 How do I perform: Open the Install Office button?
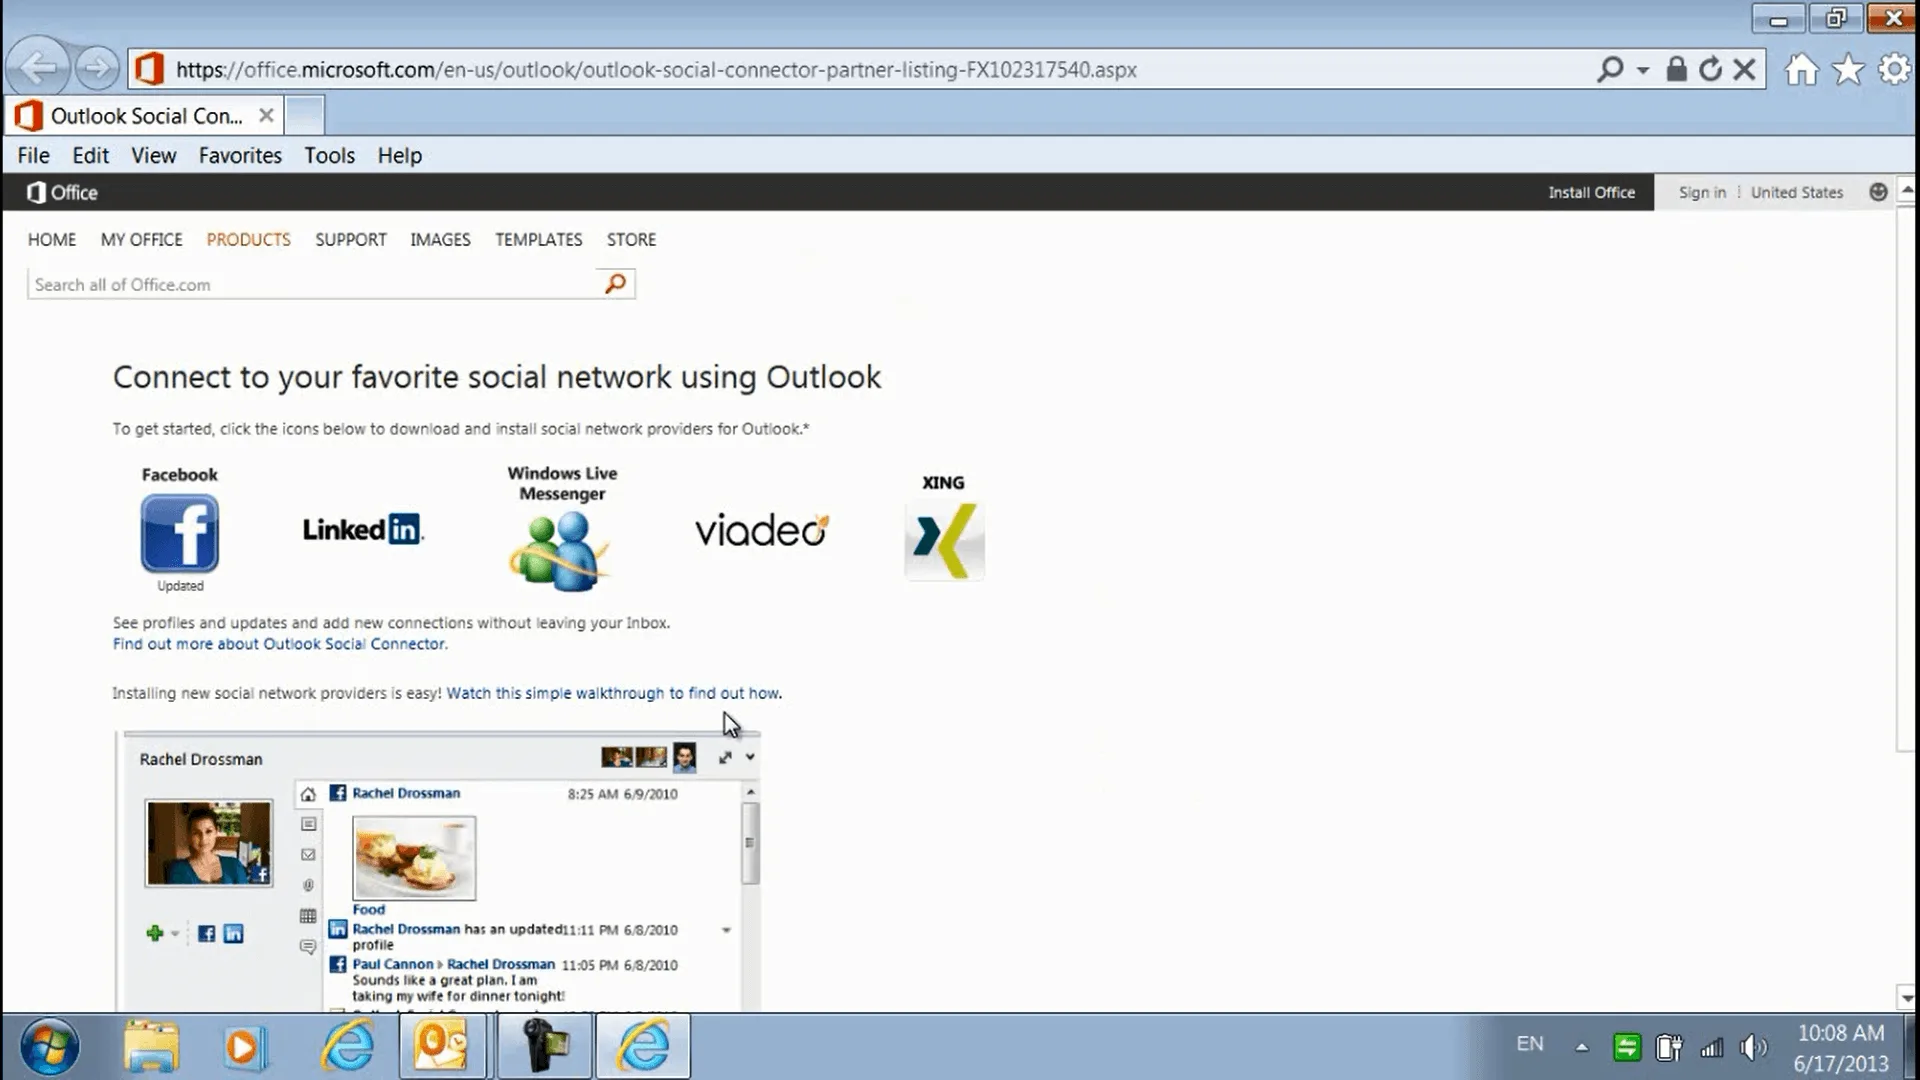[1592, 191]
